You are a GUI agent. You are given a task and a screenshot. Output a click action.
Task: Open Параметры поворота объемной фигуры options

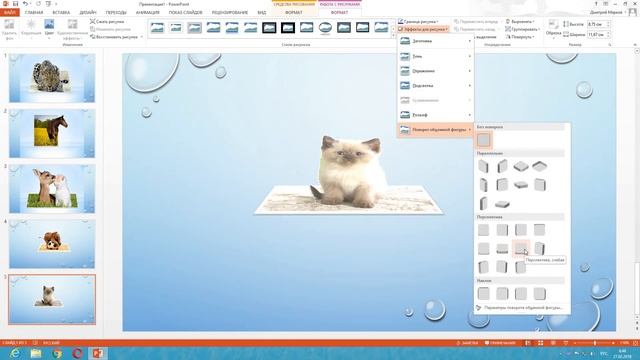pos(520,308)
